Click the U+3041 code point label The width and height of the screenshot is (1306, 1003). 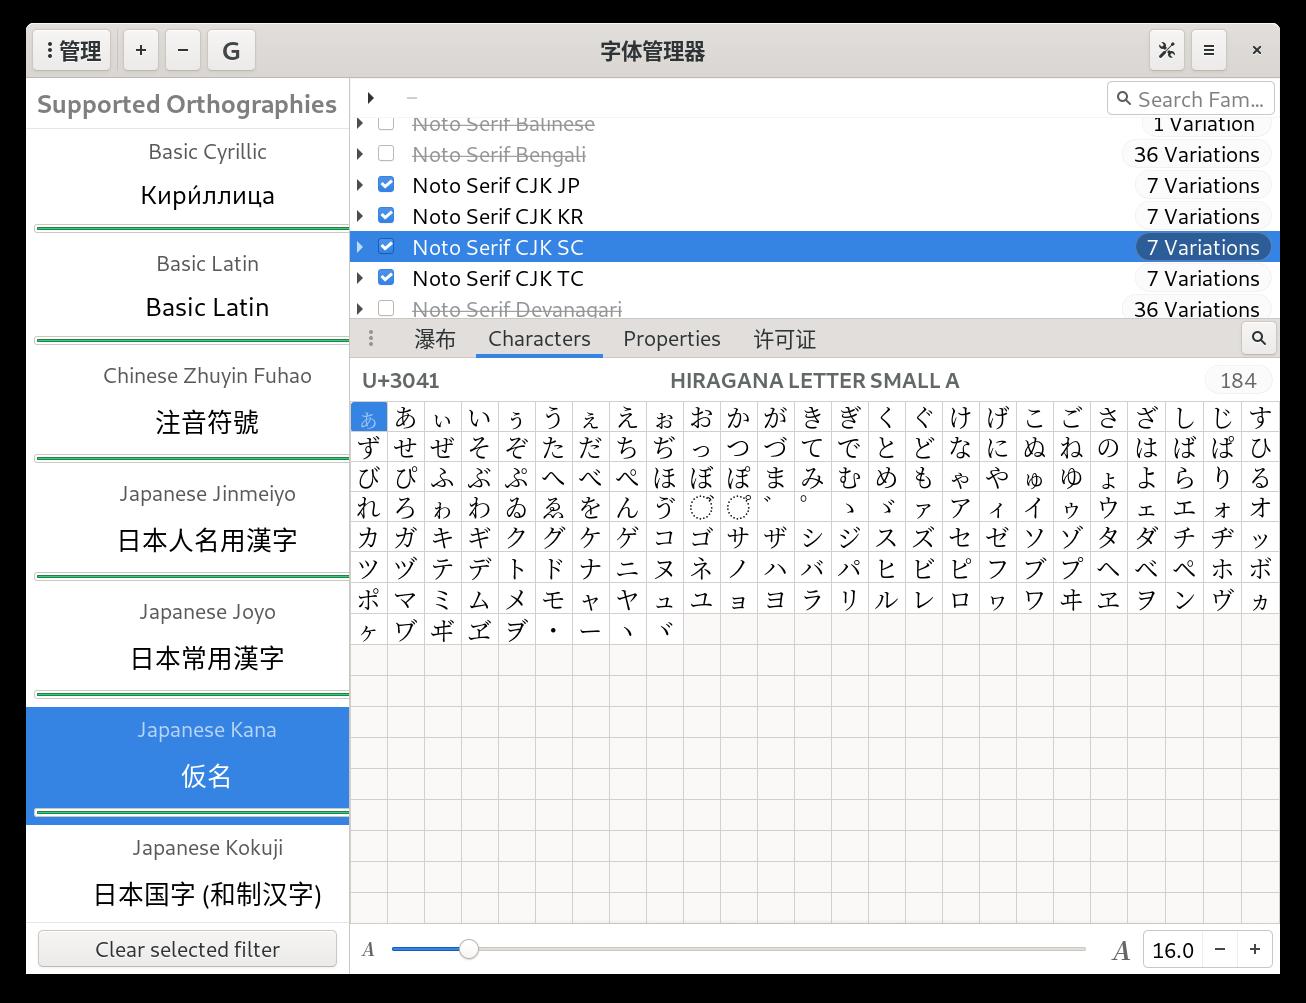[x=401, y=380]
